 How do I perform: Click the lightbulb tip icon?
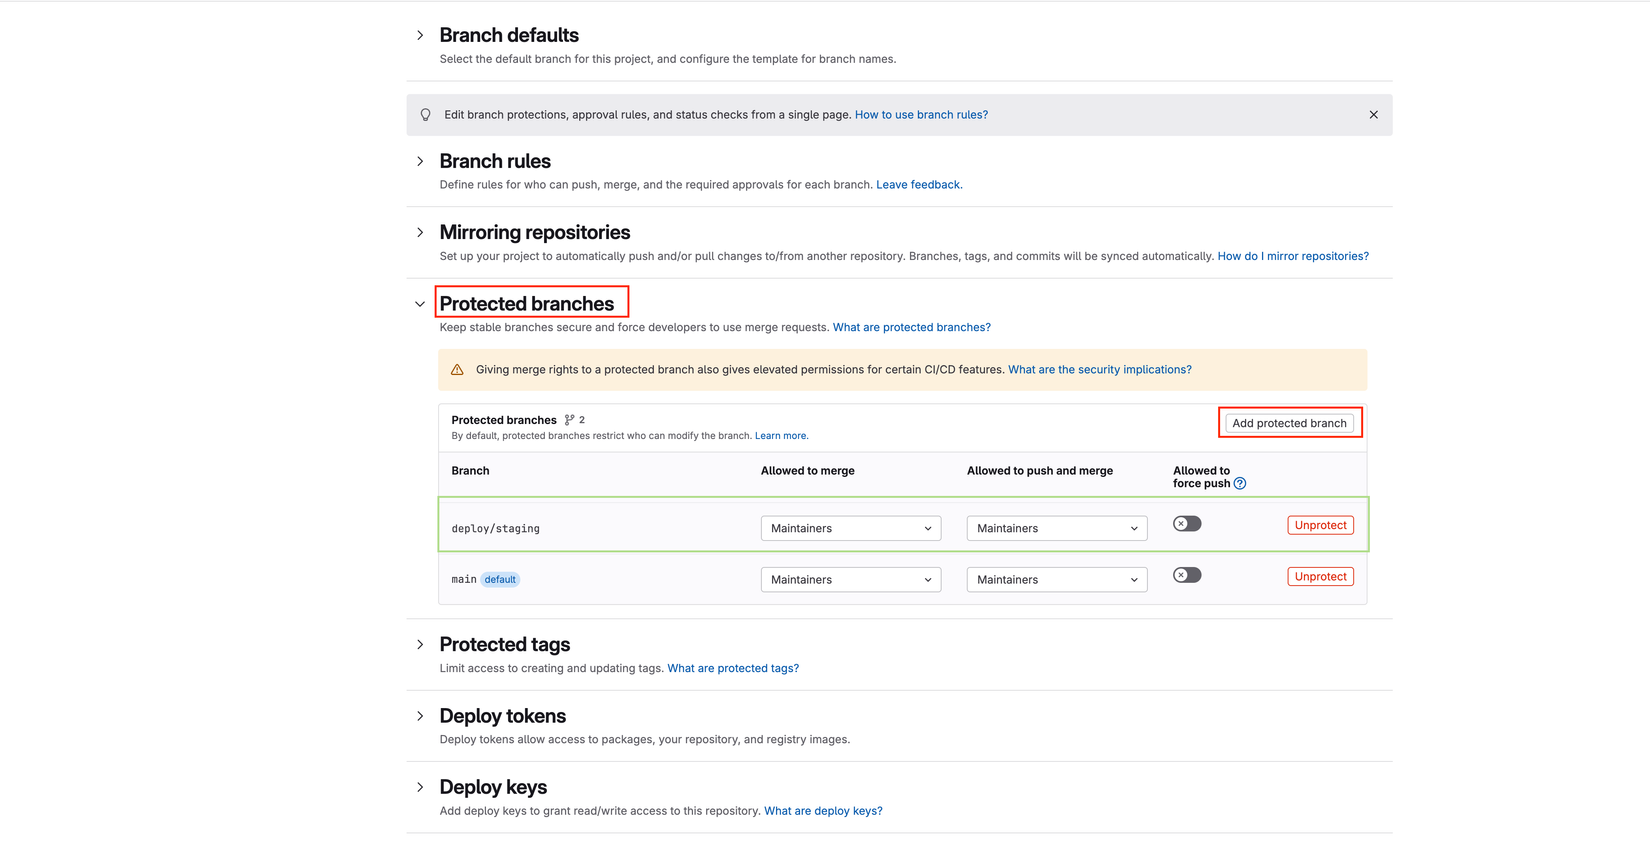(x=426, y=115)
